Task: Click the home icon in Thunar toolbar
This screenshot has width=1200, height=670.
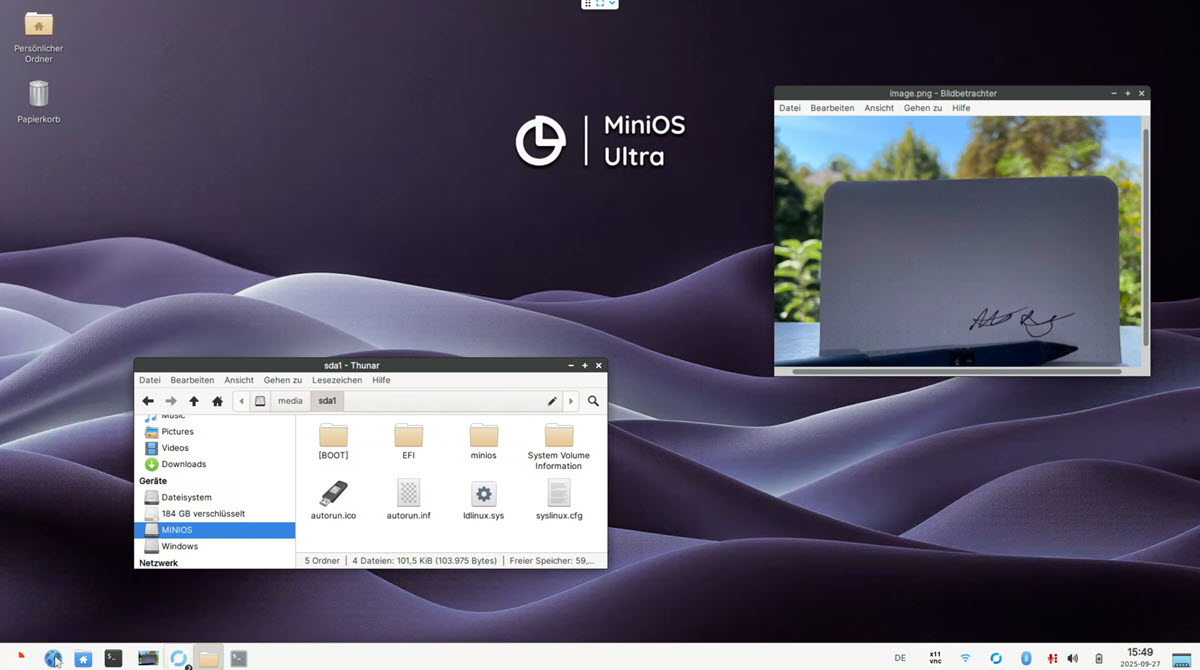Action: tap(217, 401)
